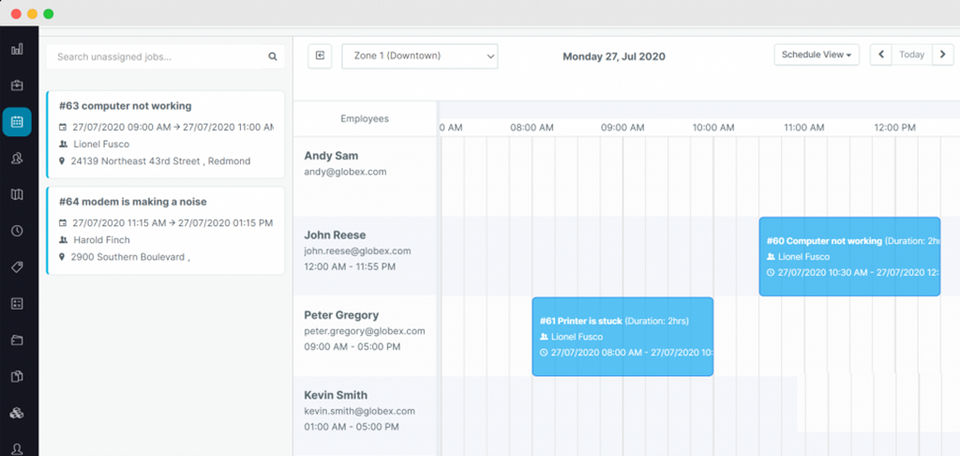Screen dimensions: 960x456
Task: Click email kevin.smith@globex.com
Action: pos(359,411)
